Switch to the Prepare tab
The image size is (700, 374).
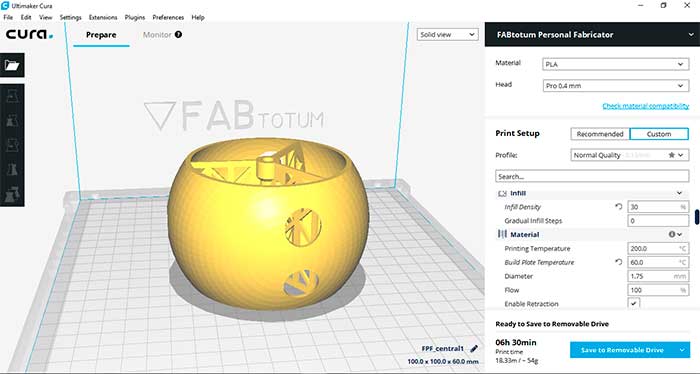click(101, 35)
